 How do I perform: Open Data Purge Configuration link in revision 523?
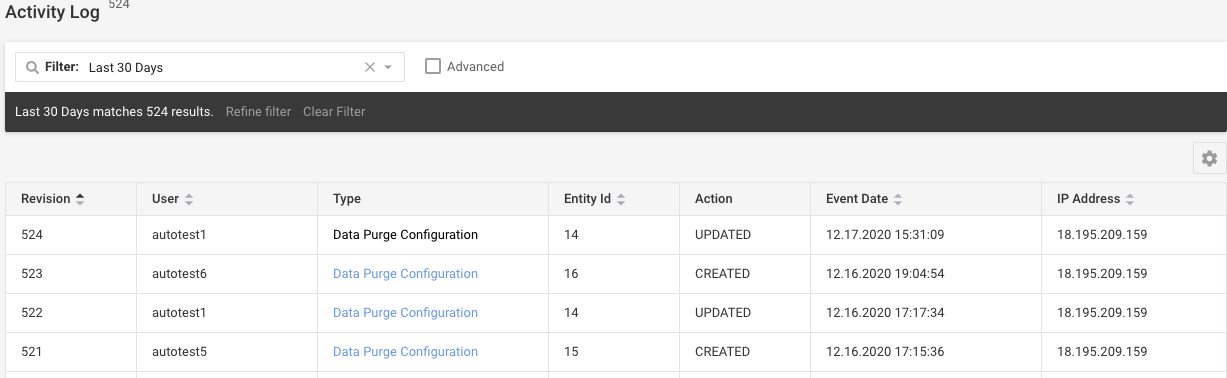click(x=405, y=274)
